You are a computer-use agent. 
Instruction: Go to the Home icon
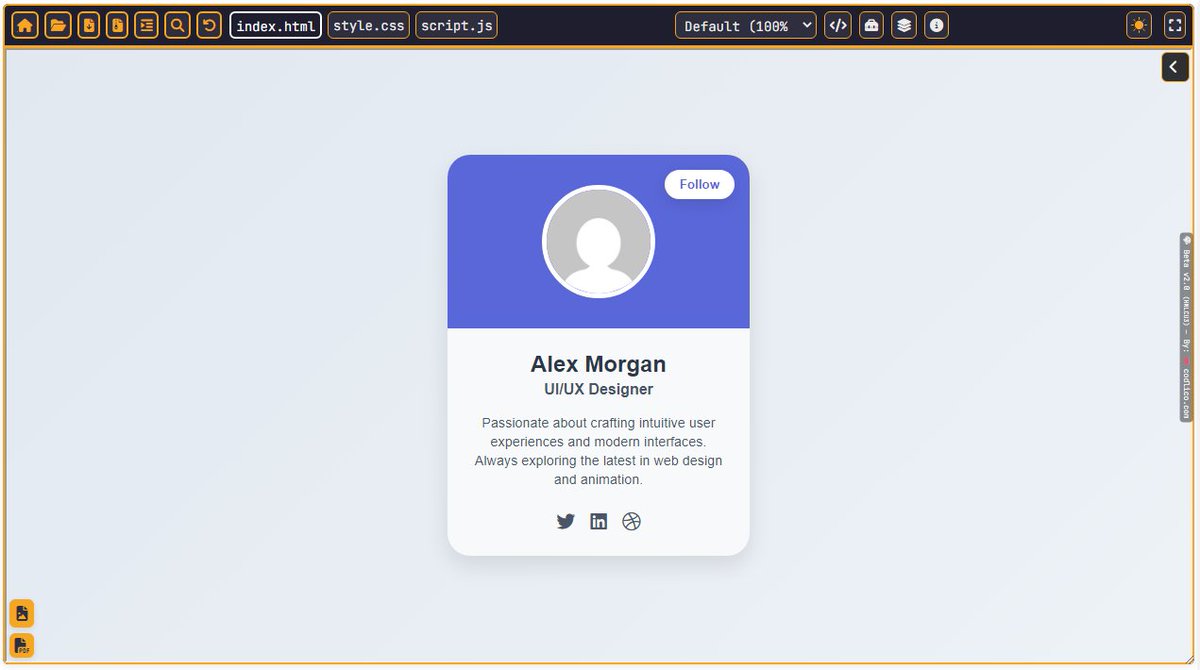(x=25, y=25)
